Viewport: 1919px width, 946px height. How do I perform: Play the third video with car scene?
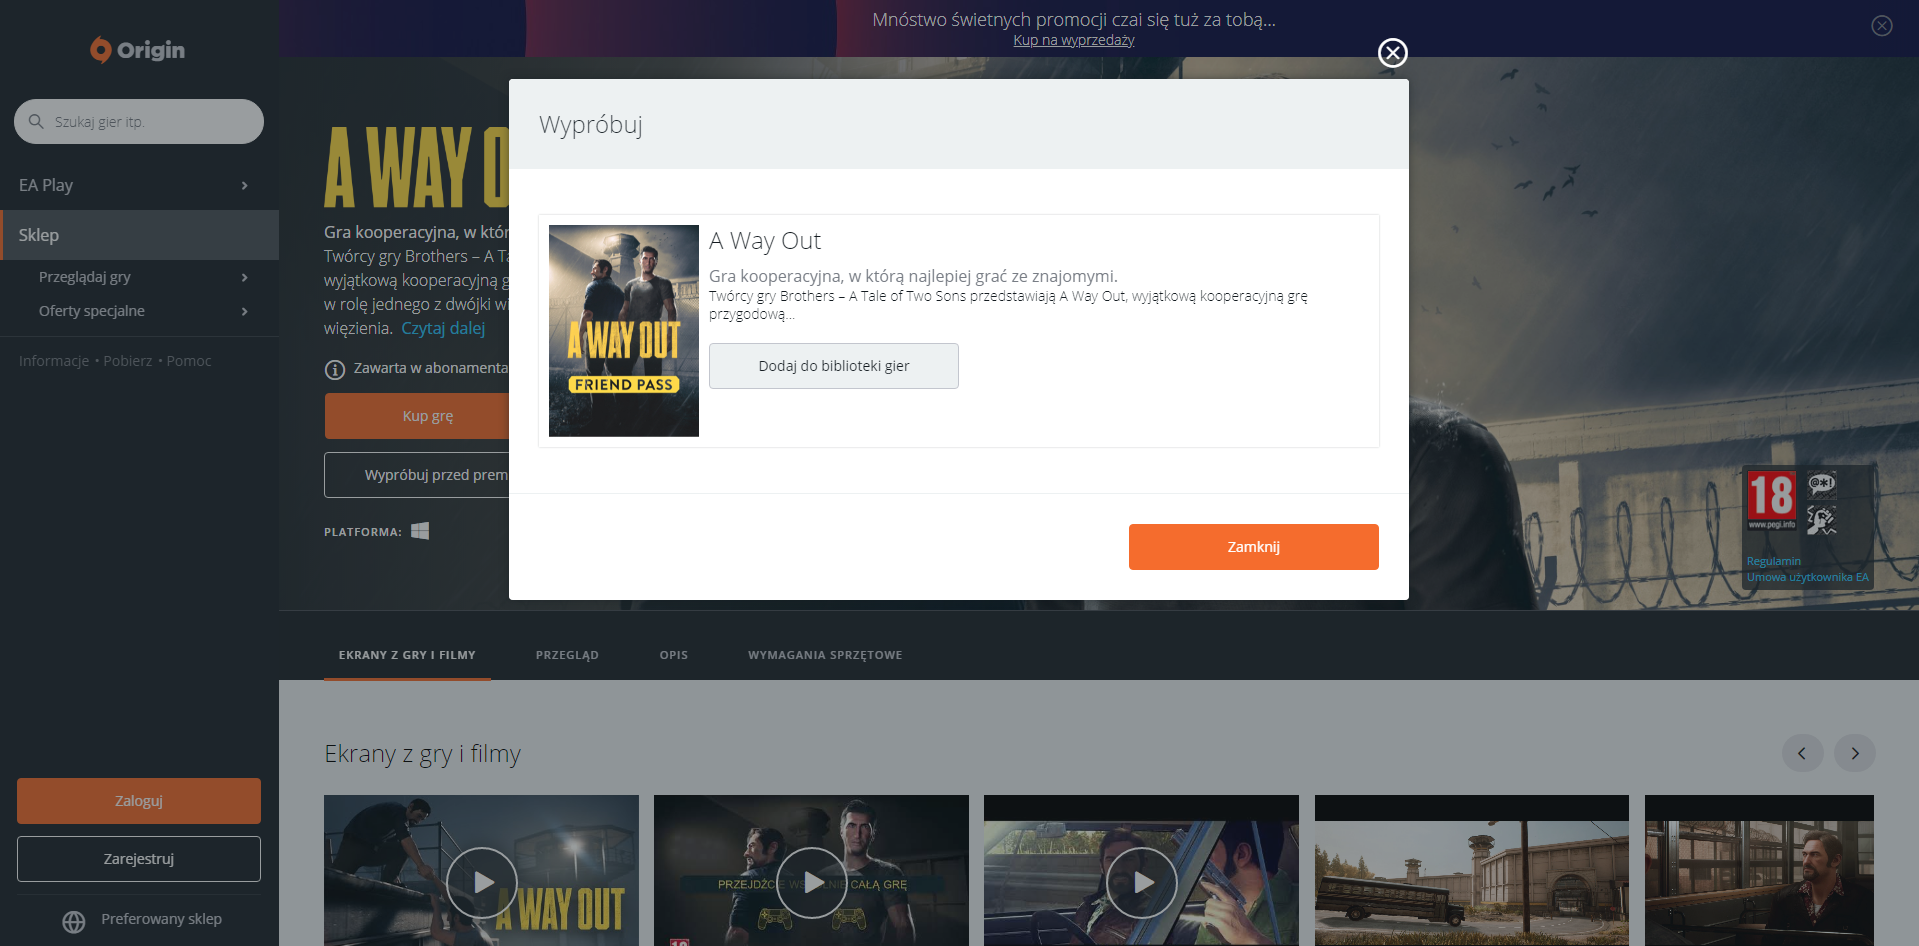point(1142,882)
